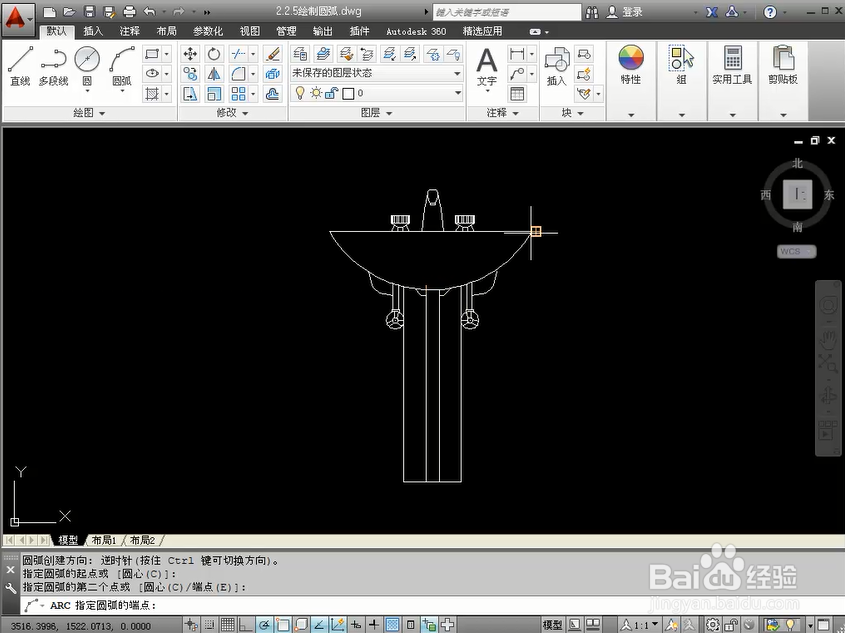Click the ViewCube top face (上)
845x633 pixels.
click(x=798, y=194)
